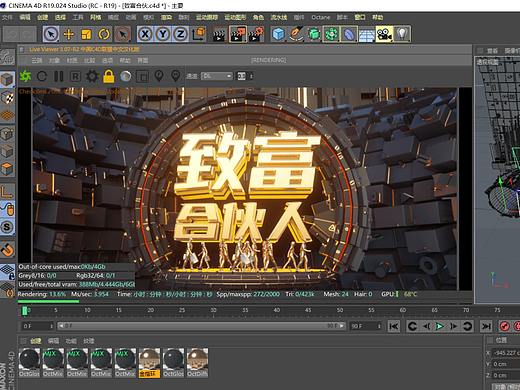Activate the Scale tool
Screen dimensions: 520x390
pyautogui.click(x=87, y=34)
